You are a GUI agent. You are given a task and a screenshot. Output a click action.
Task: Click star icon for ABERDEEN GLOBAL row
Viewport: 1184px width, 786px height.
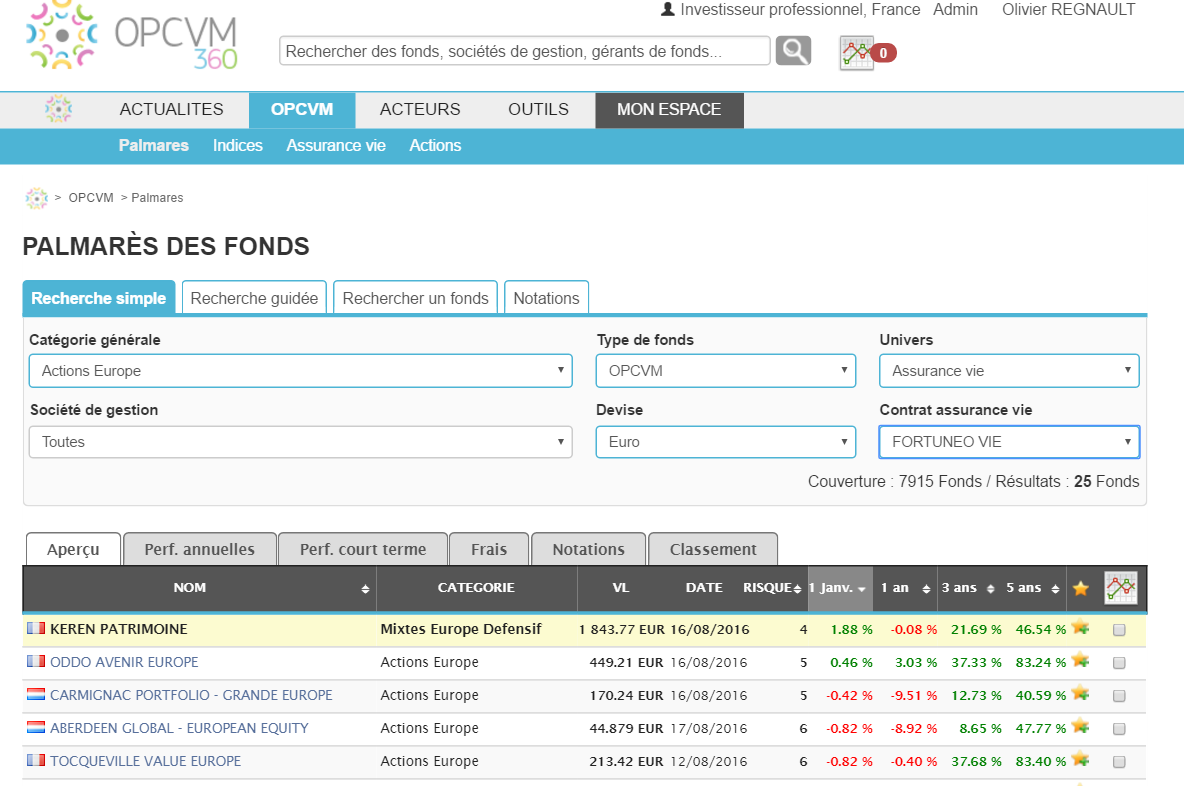(x=1081, y=726)
